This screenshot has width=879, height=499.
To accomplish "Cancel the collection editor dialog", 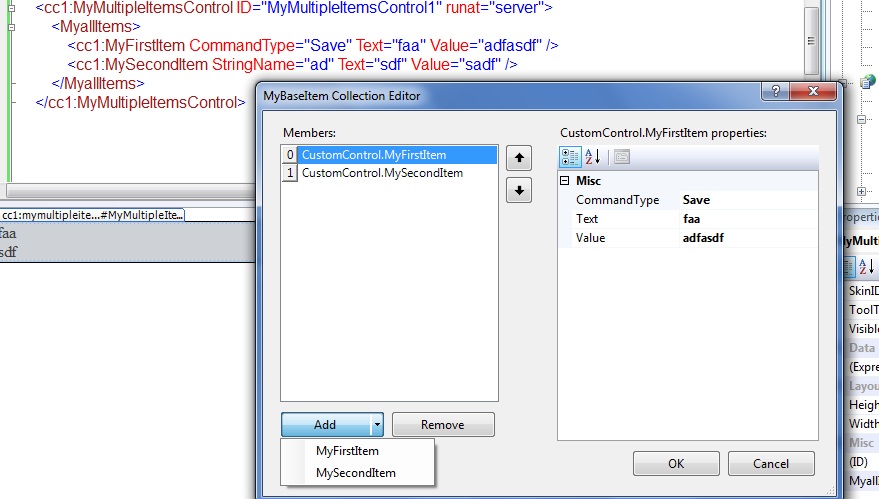I will click(771, 464).
